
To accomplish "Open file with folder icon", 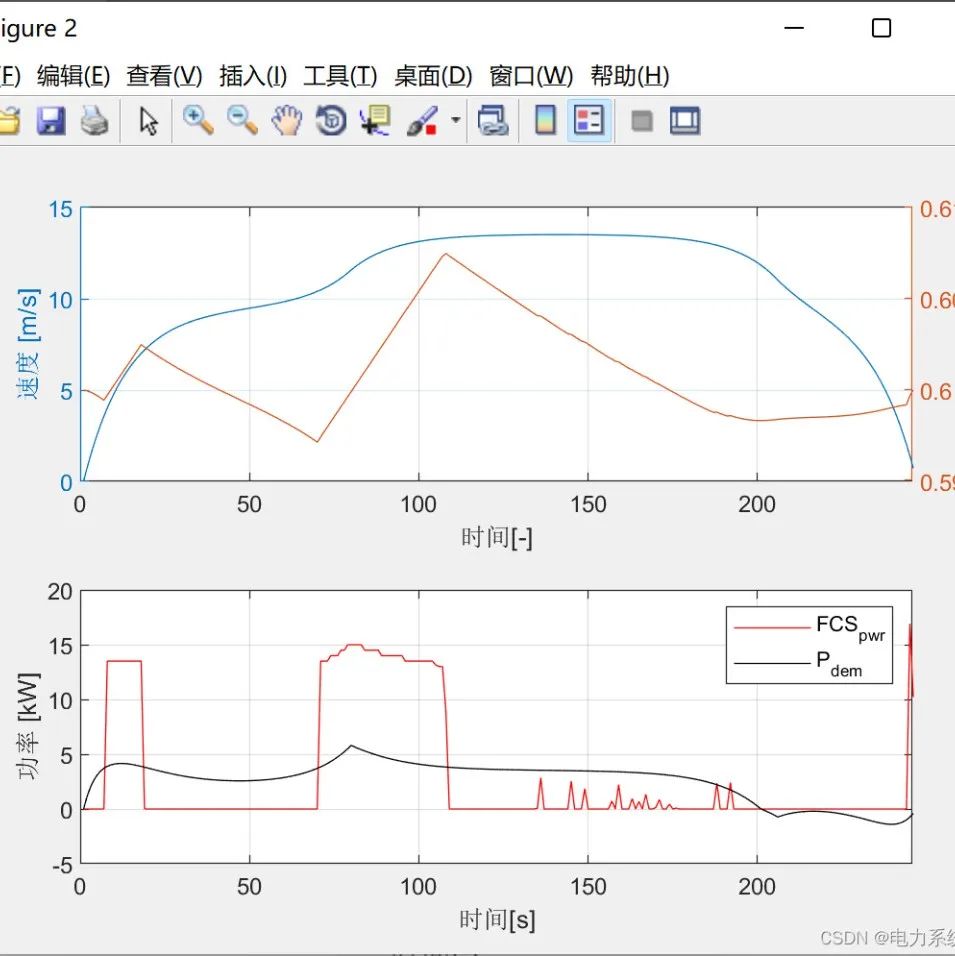I will (x=9, y=120).
